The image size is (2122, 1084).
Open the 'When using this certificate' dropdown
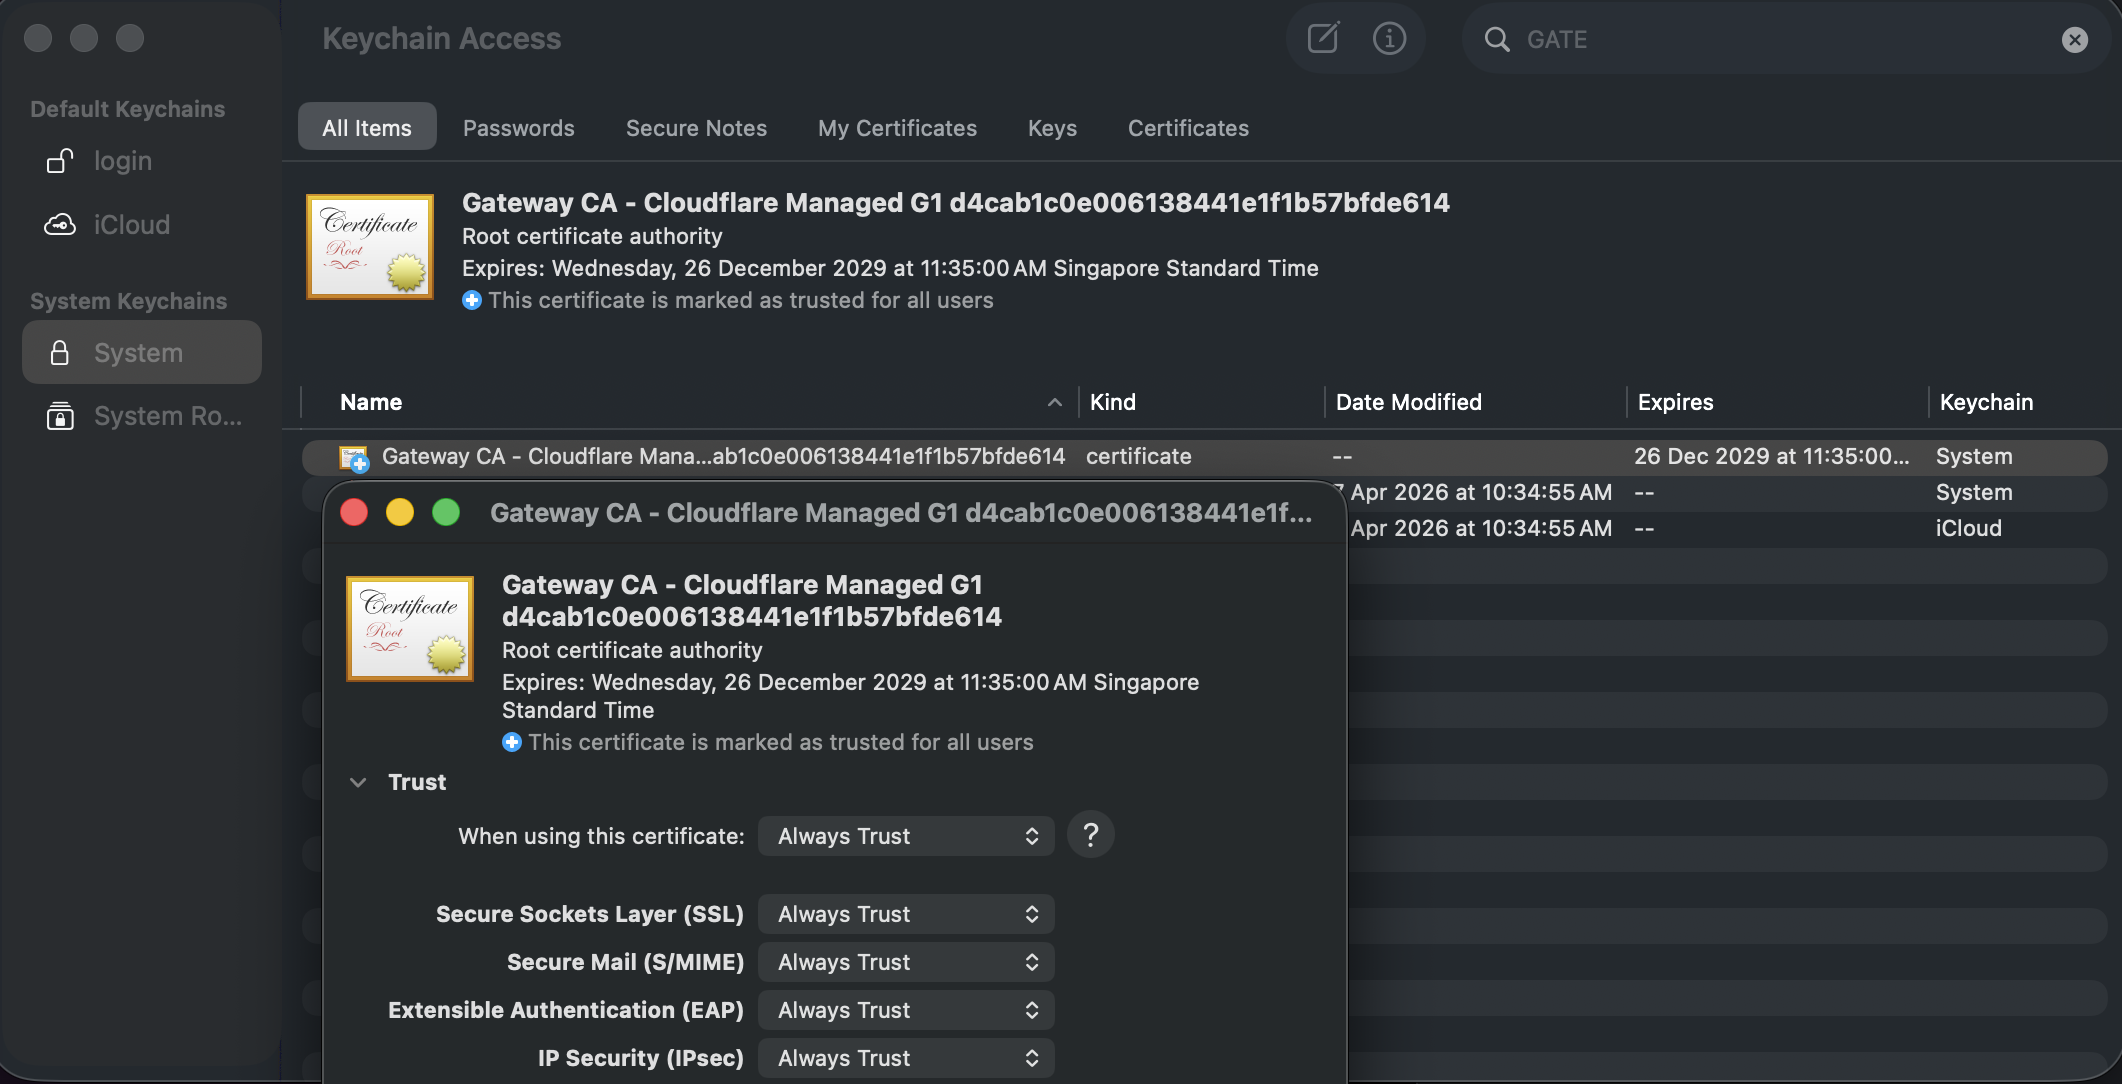click(906, 836)
